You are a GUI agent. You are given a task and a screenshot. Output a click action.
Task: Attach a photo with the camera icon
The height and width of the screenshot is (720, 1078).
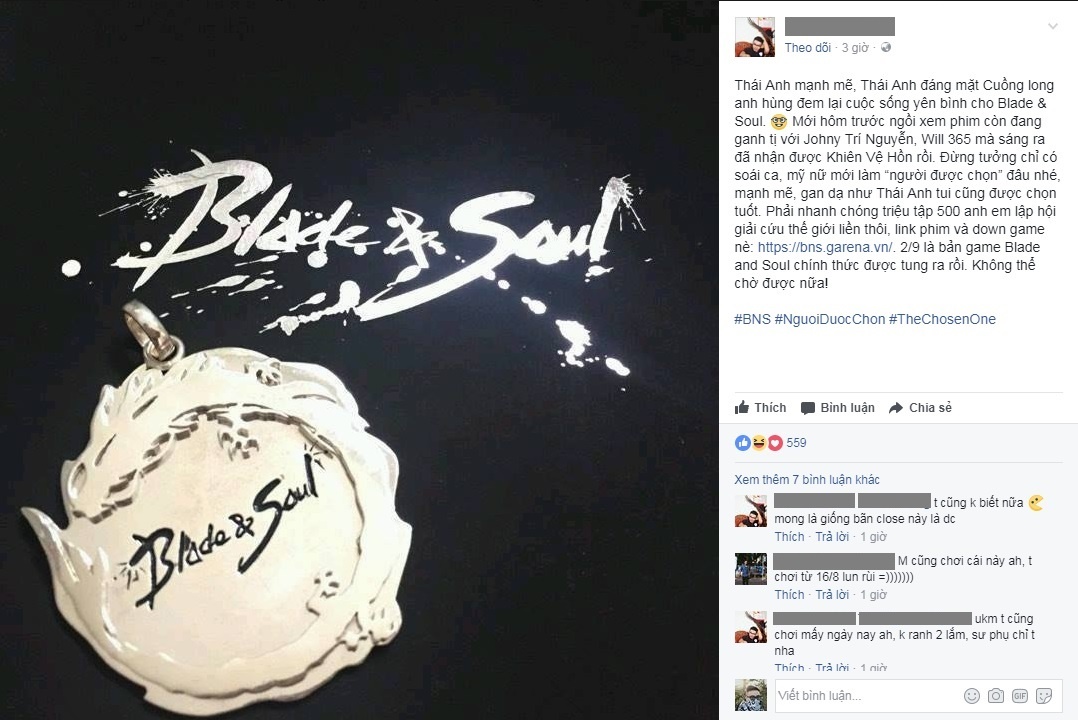point(996,696)
